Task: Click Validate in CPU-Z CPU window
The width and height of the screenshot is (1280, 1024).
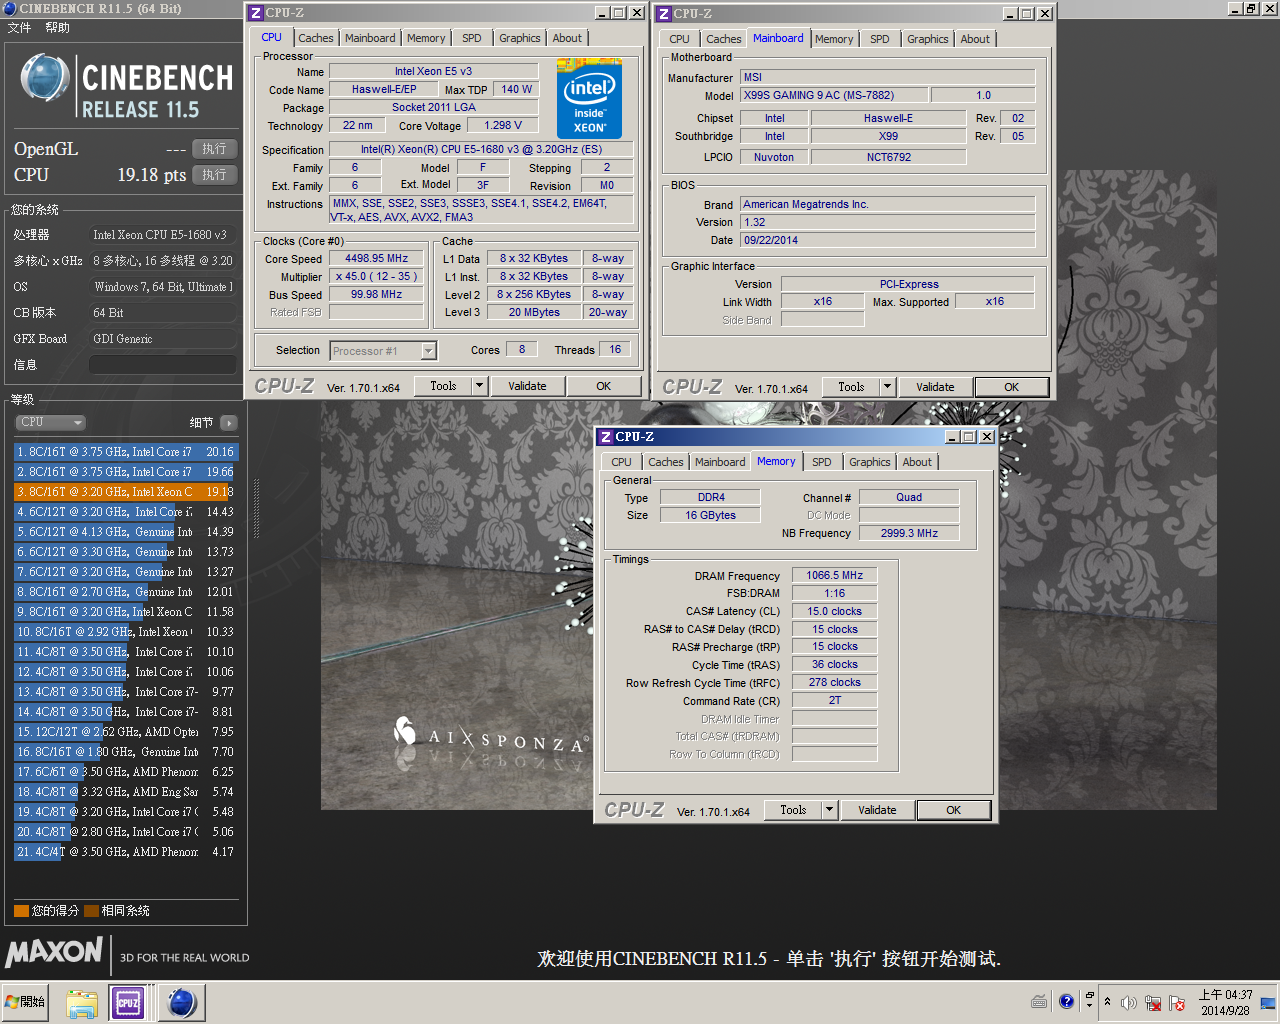Action: coord(527,386)
